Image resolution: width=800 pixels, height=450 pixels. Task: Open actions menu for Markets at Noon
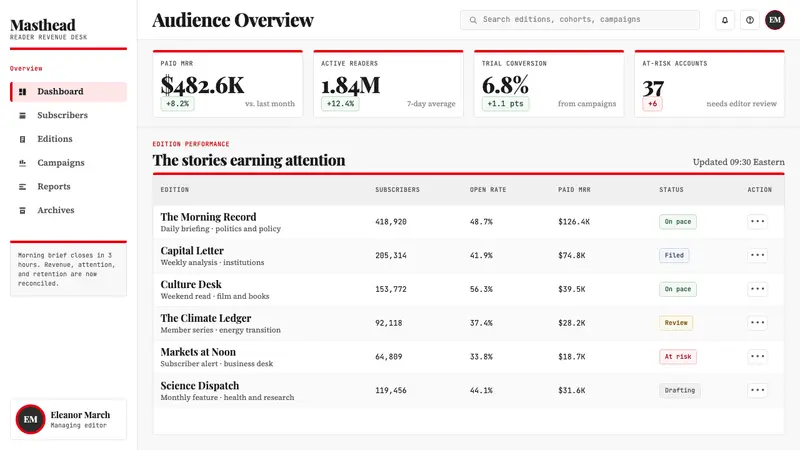click(757, 356)
